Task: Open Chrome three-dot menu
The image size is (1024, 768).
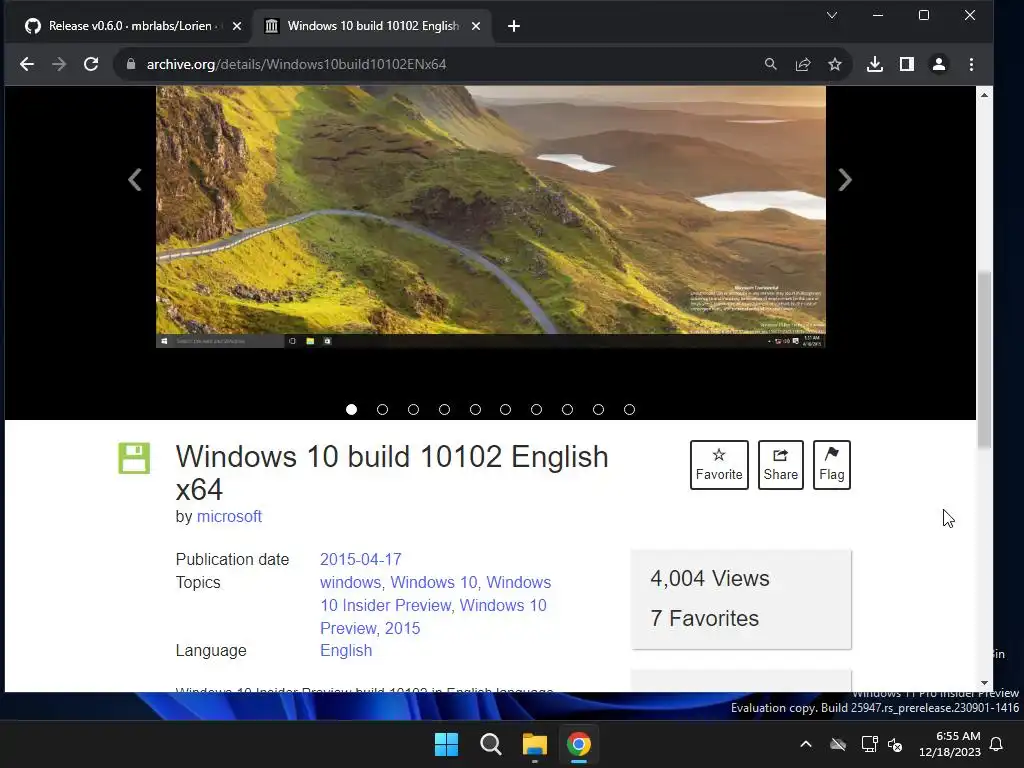Action: point(971,64)
